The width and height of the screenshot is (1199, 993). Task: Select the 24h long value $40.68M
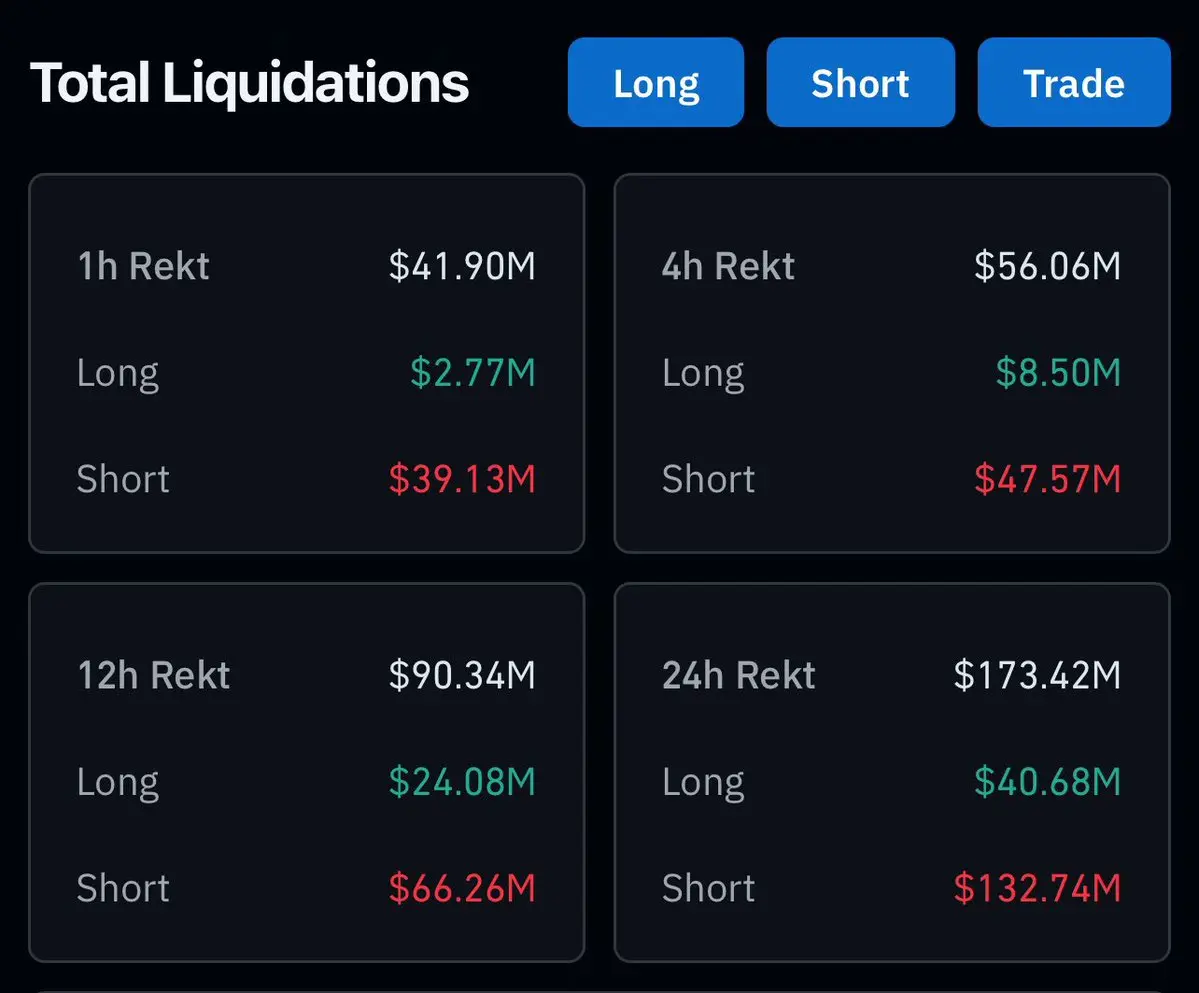click(x=1047, y=781)
